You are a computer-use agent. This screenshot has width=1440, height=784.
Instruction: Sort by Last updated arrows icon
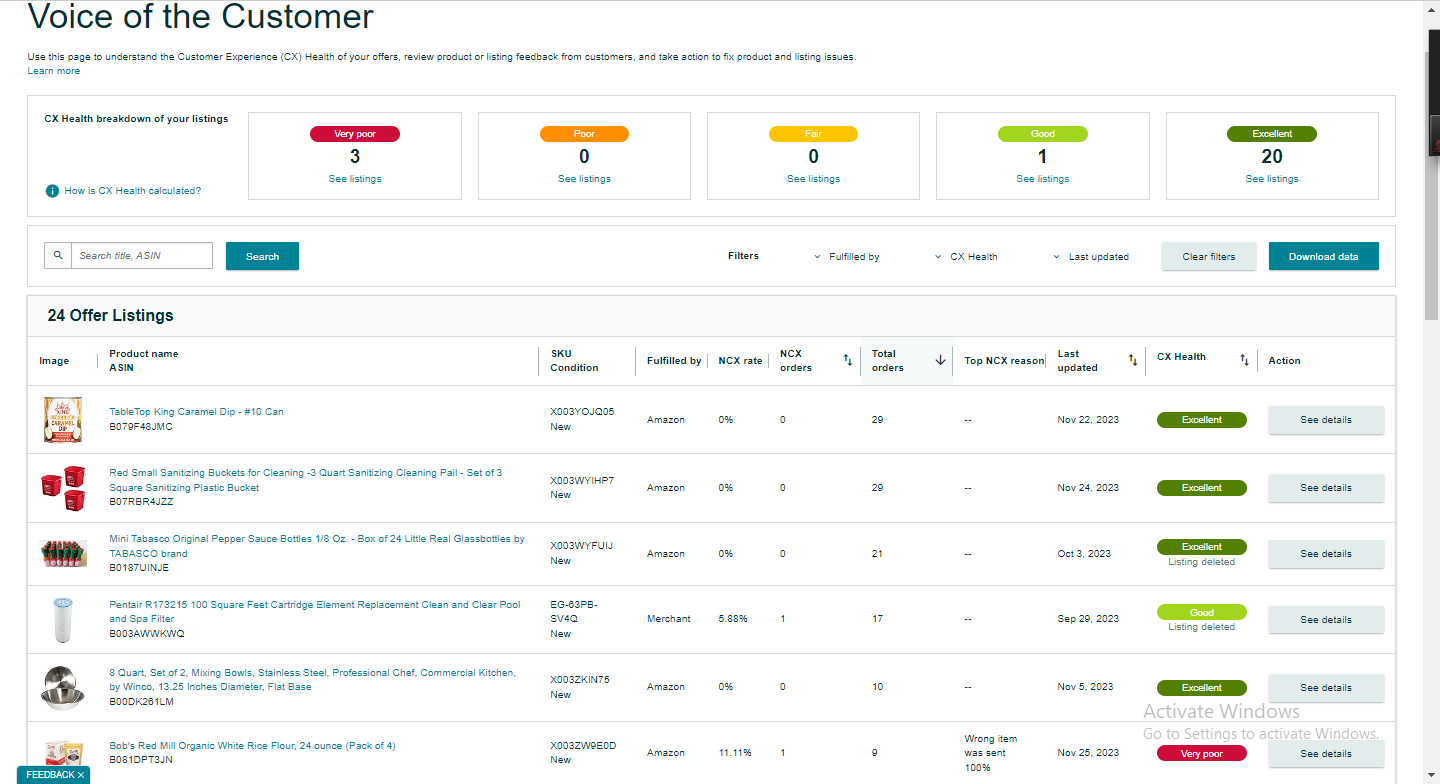pos(1133,360)
